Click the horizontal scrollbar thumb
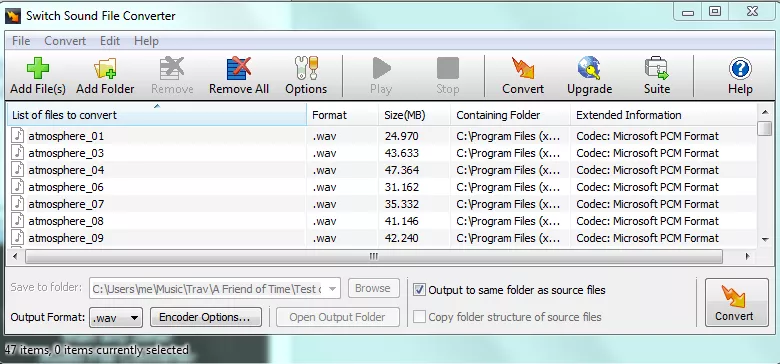Screen dimensions: 780x364 374,257
